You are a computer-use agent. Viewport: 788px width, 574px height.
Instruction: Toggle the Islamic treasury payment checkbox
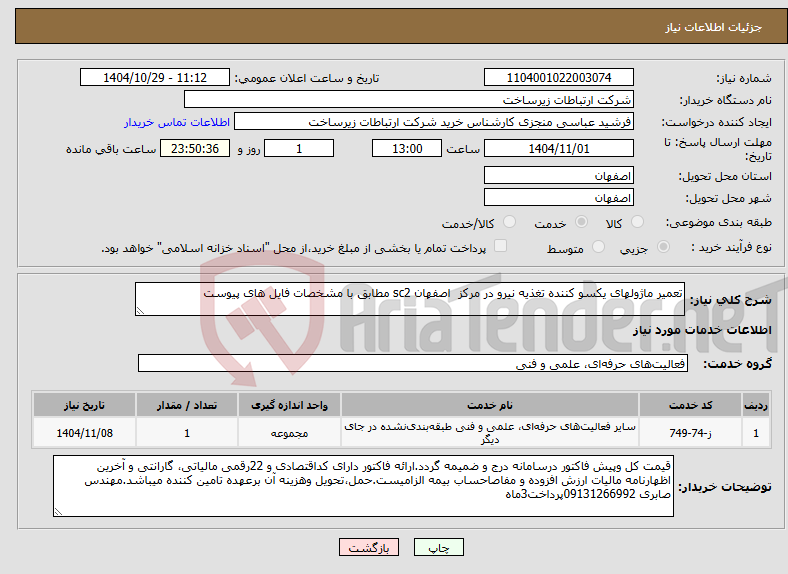[501, 246]
